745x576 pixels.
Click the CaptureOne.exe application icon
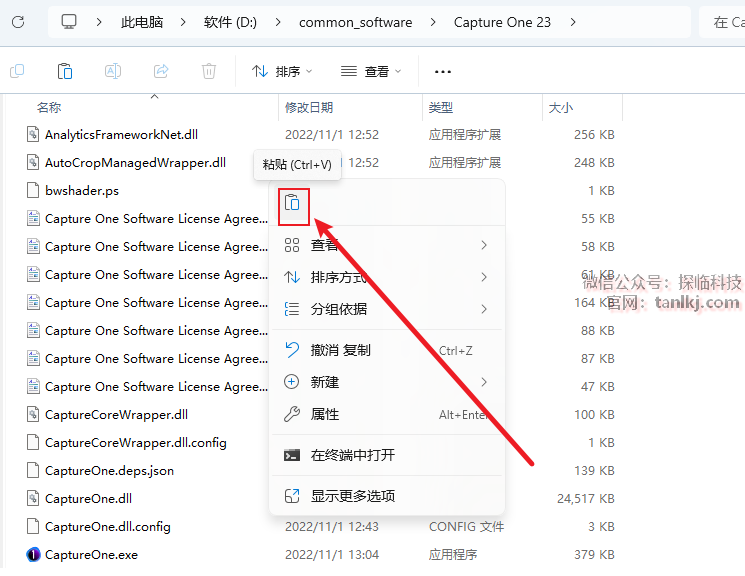[33, 555]
